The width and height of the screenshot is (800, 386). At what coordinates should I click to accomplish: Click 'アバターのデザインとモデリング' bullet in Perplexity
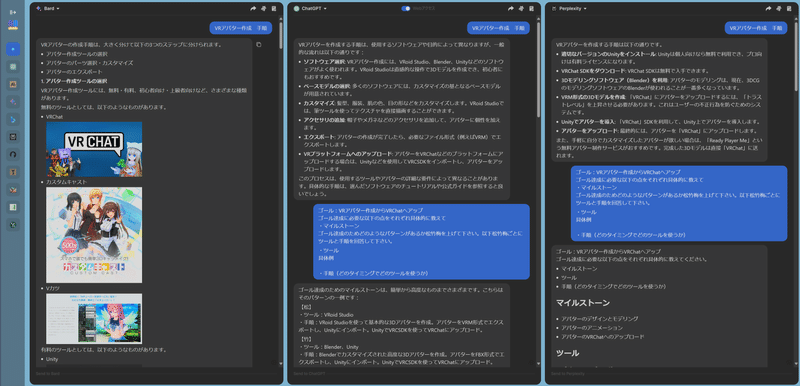coord(599,319)
